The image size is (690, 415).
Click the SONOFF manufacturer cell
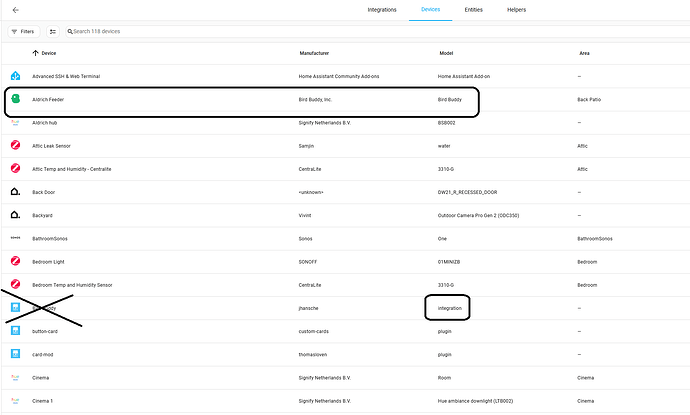pos(308,262)
